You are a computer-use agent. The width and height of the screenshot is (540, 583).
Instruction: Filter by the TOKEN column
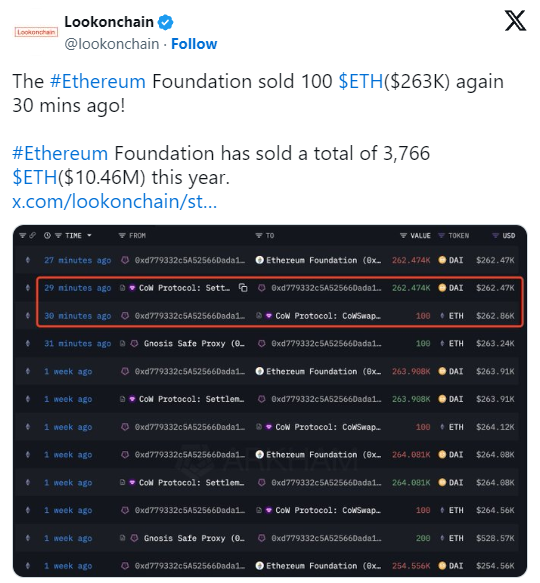tap(441, 235)
